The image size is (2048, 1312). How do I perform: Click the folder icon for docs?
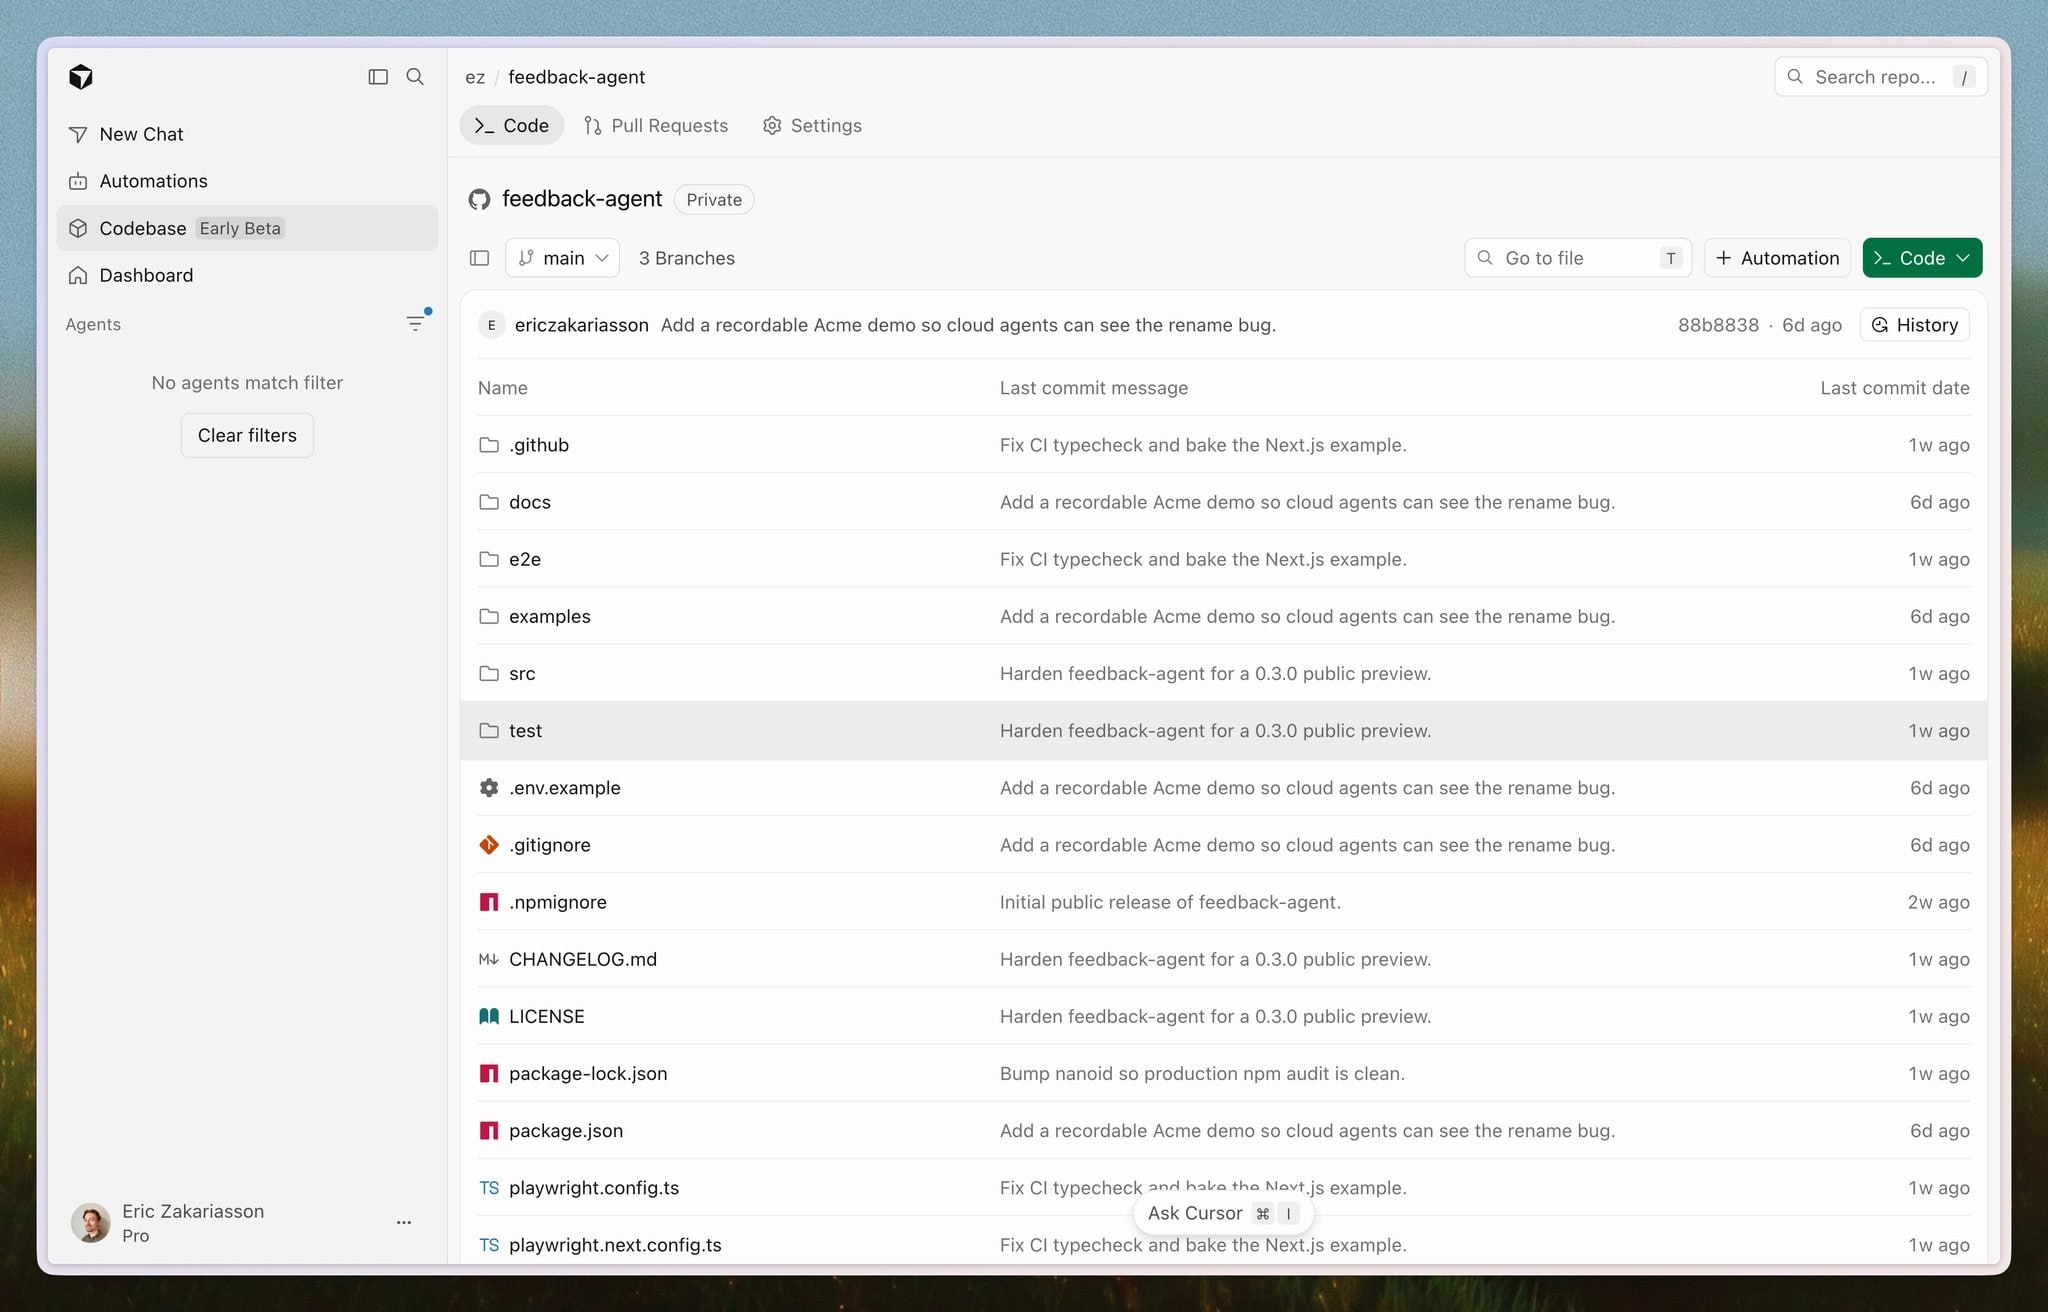[x=489, y=502]
